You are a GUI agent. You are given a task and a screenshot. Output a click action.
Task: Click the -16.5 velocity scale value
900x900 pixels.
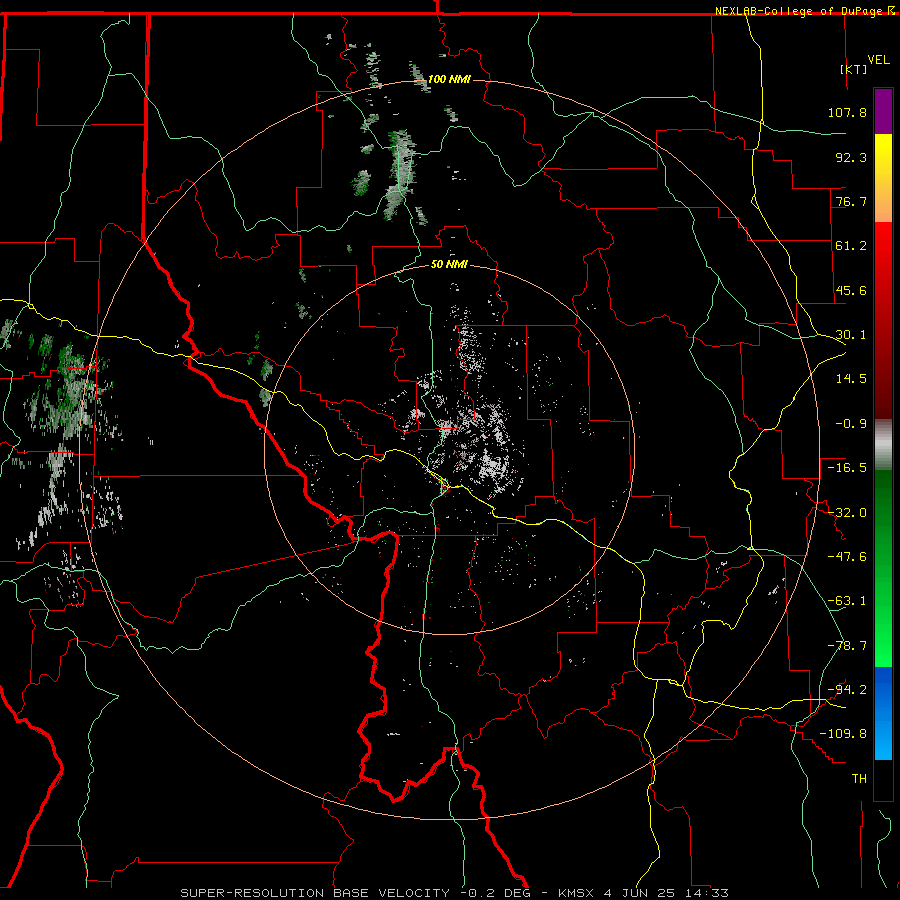pos(847,468)
